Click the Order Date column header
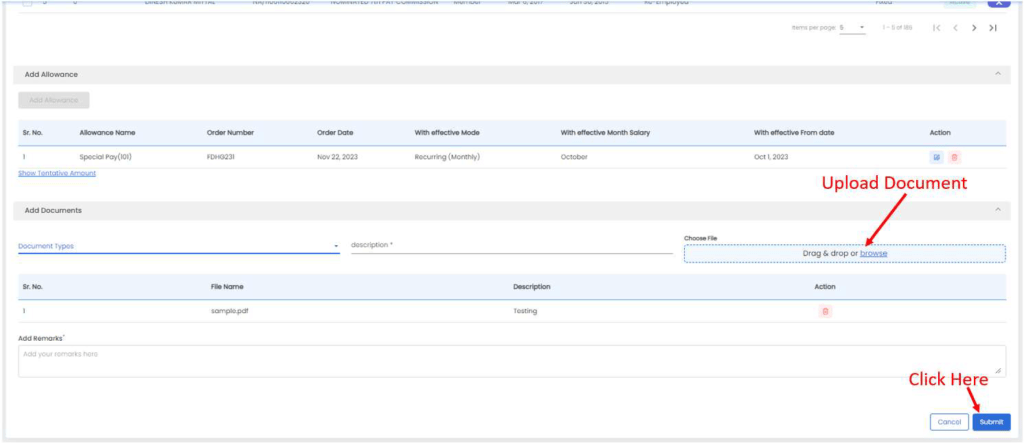Viewport: 1024px width, 443px height. tap(335, 133)
